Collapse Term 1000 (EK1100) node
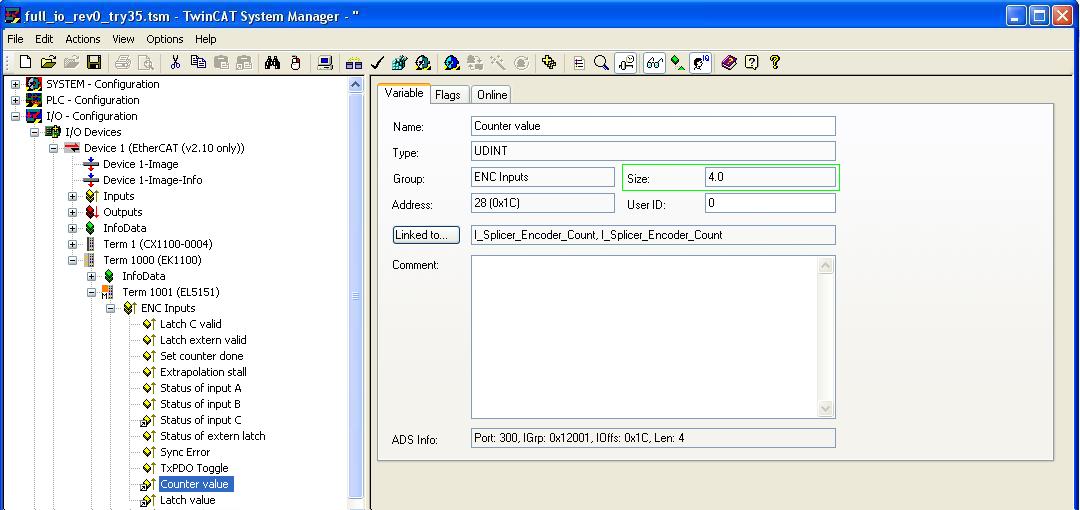This screenshot has width=1080, height=510. click(72, 261)
